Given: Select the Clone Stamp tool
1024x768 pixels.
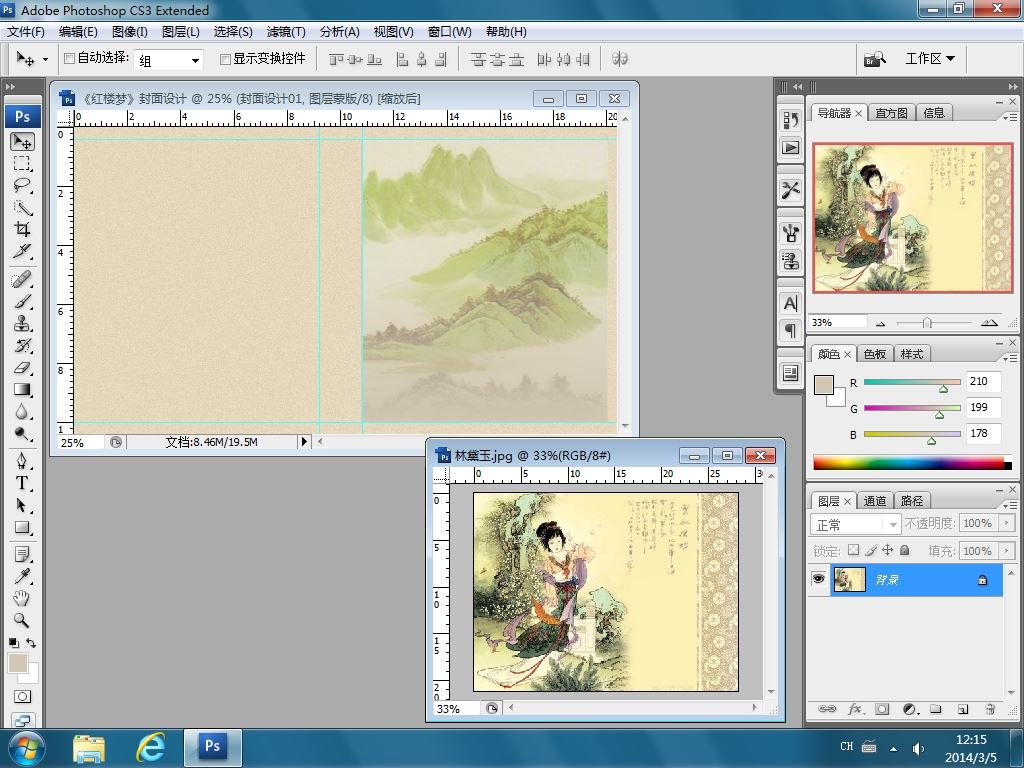Looking at the screenshot, I should click(22, 324).
